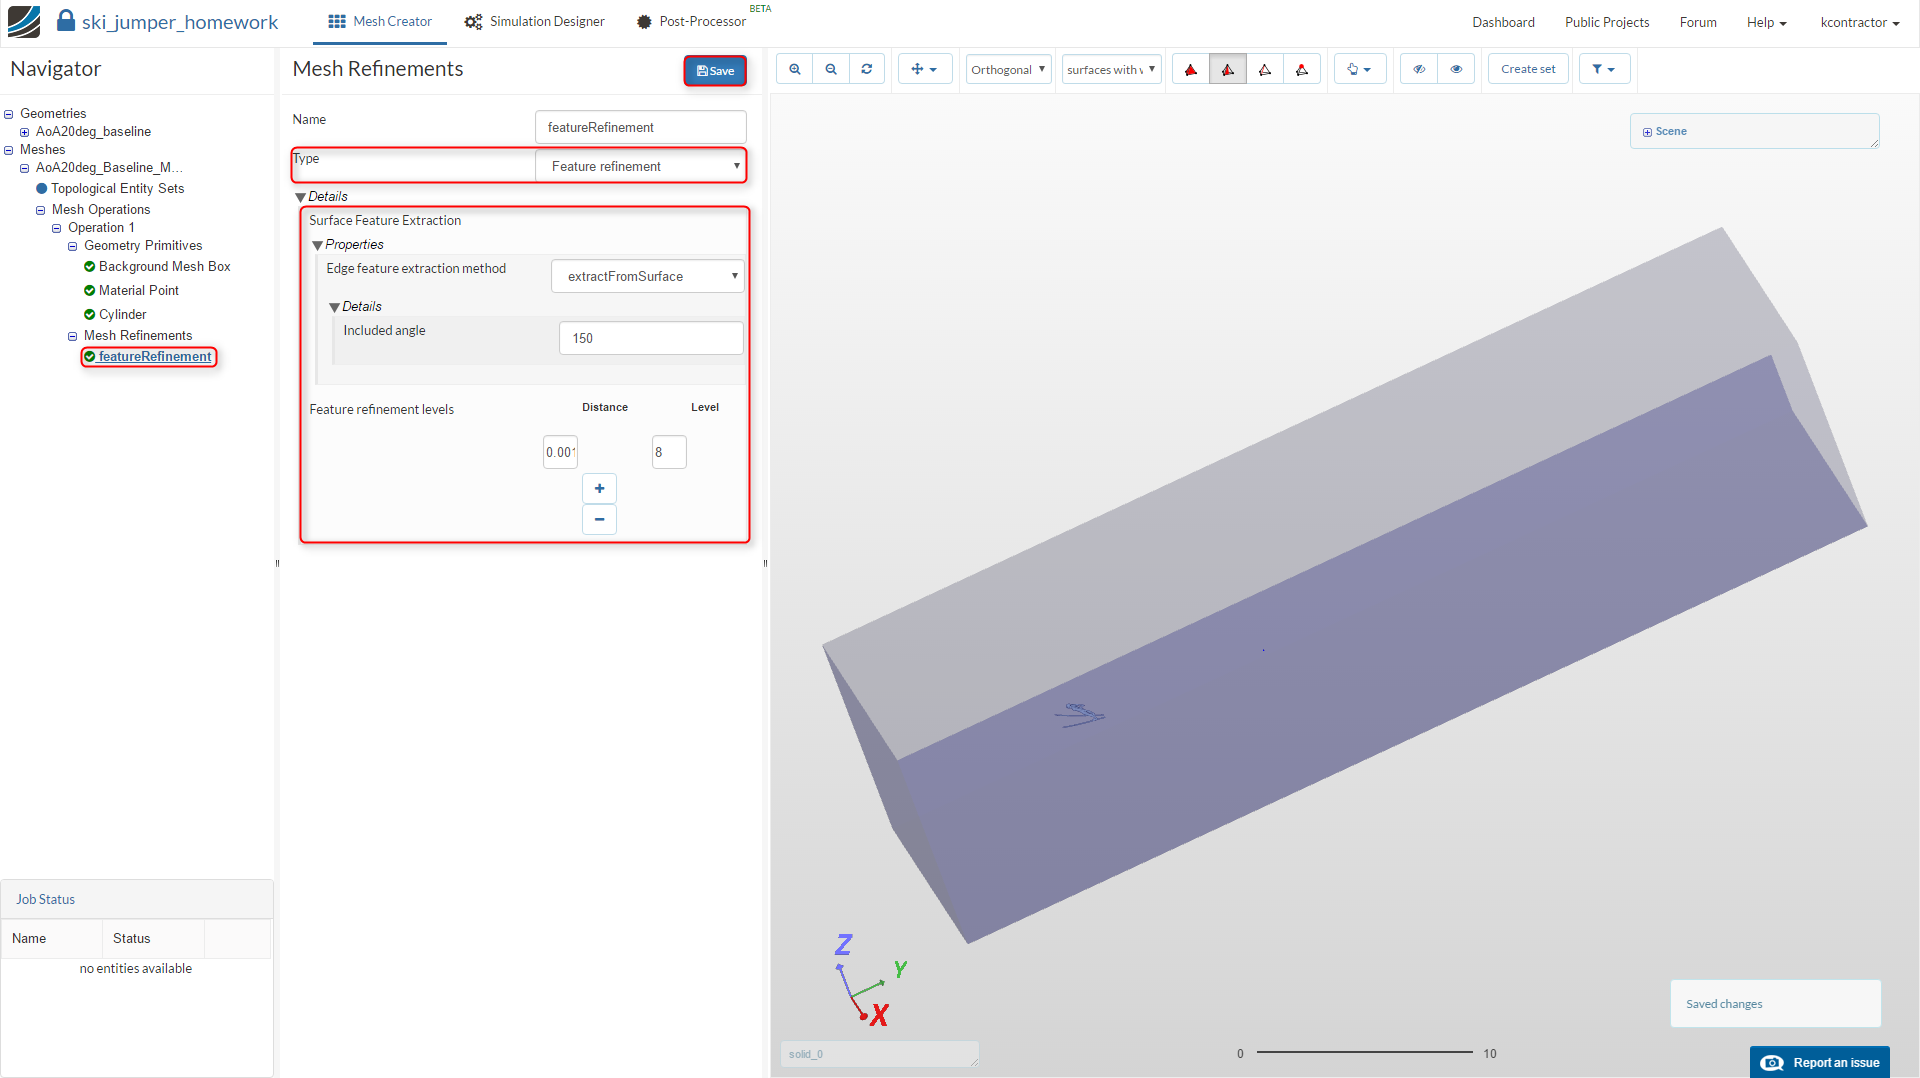Click the Included angle input field
The width and height of the screenshot is (1920, 1078).
point(650,338)
